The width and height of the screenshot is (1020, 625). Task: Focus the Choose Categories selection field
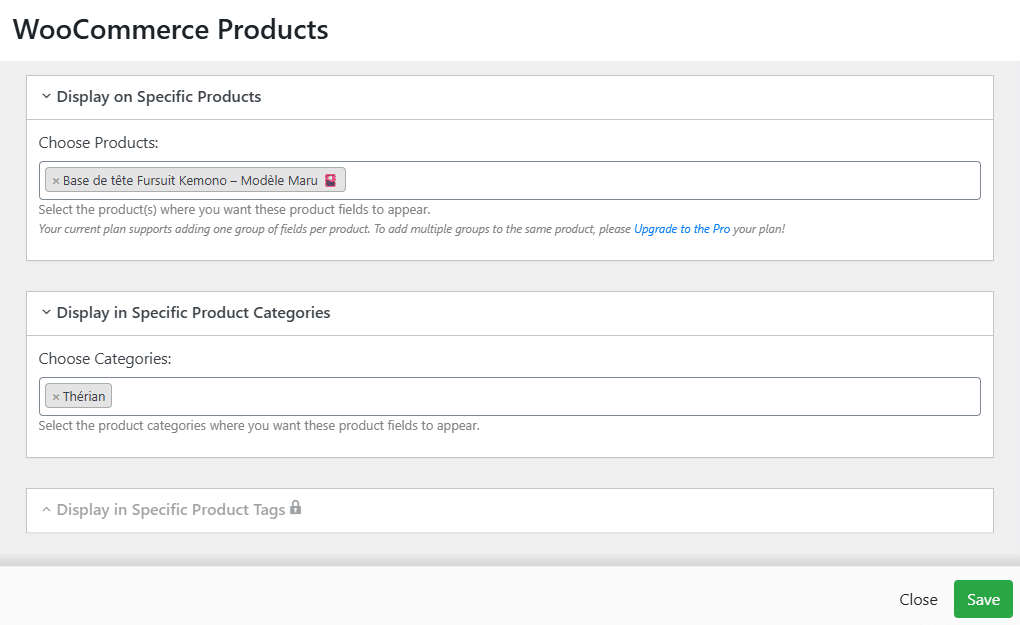540,397
